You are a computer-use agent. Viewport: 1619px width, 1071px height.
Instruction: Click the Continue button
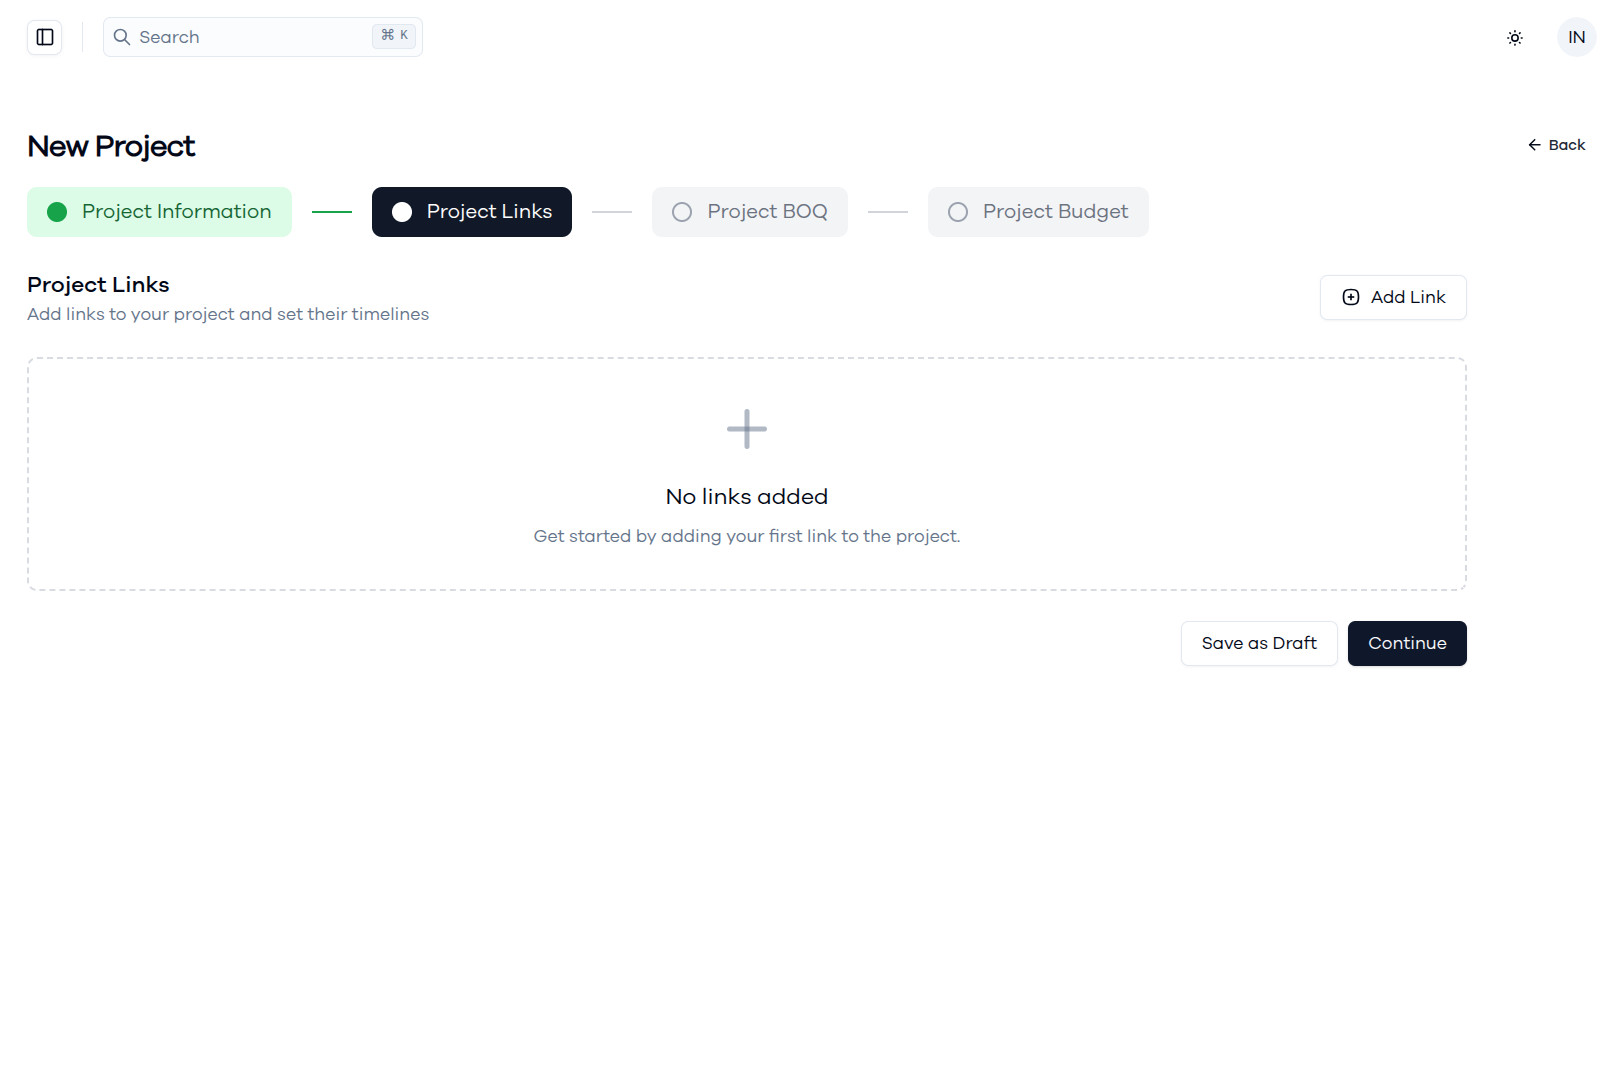click(1407, 643)
